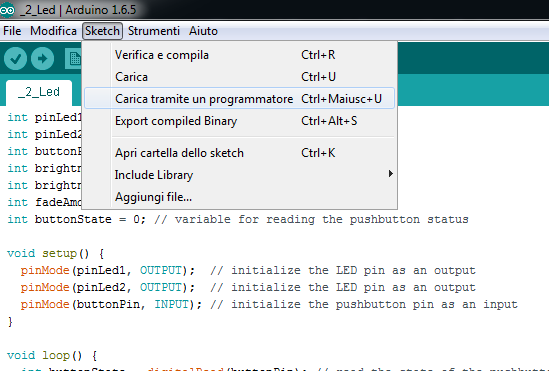This screenshot has width=549, height=371.
Task: Open the File menu
Action: [12, 31]
